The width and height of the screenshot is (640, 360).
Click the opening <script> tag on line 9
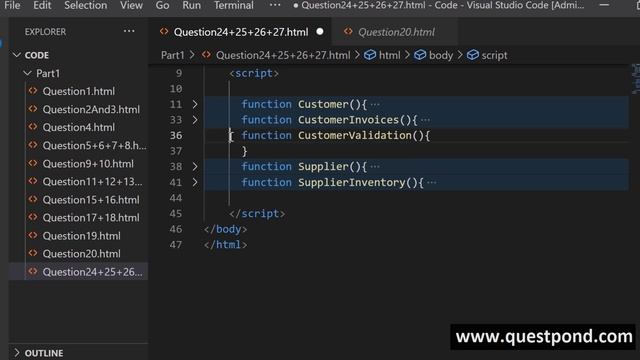[254, 73]
